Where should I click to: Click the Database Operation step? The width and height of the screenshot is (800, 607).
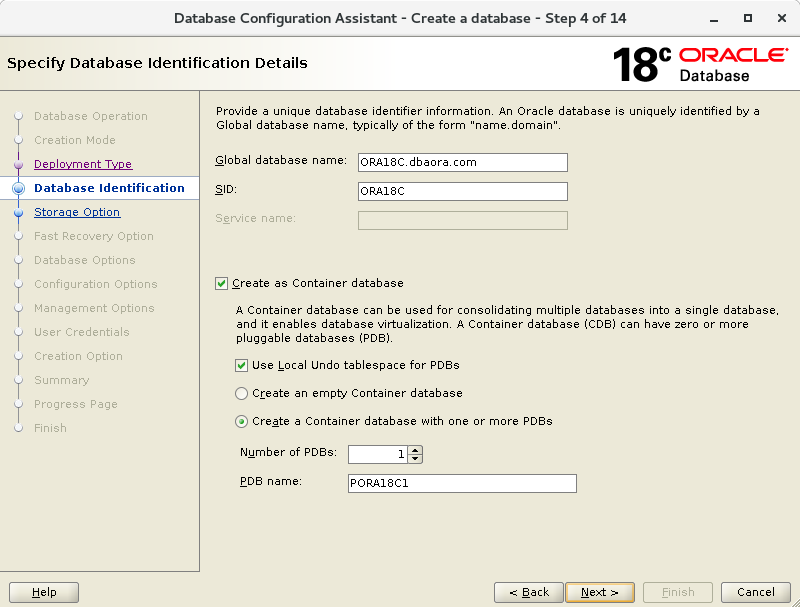(91, 116)
